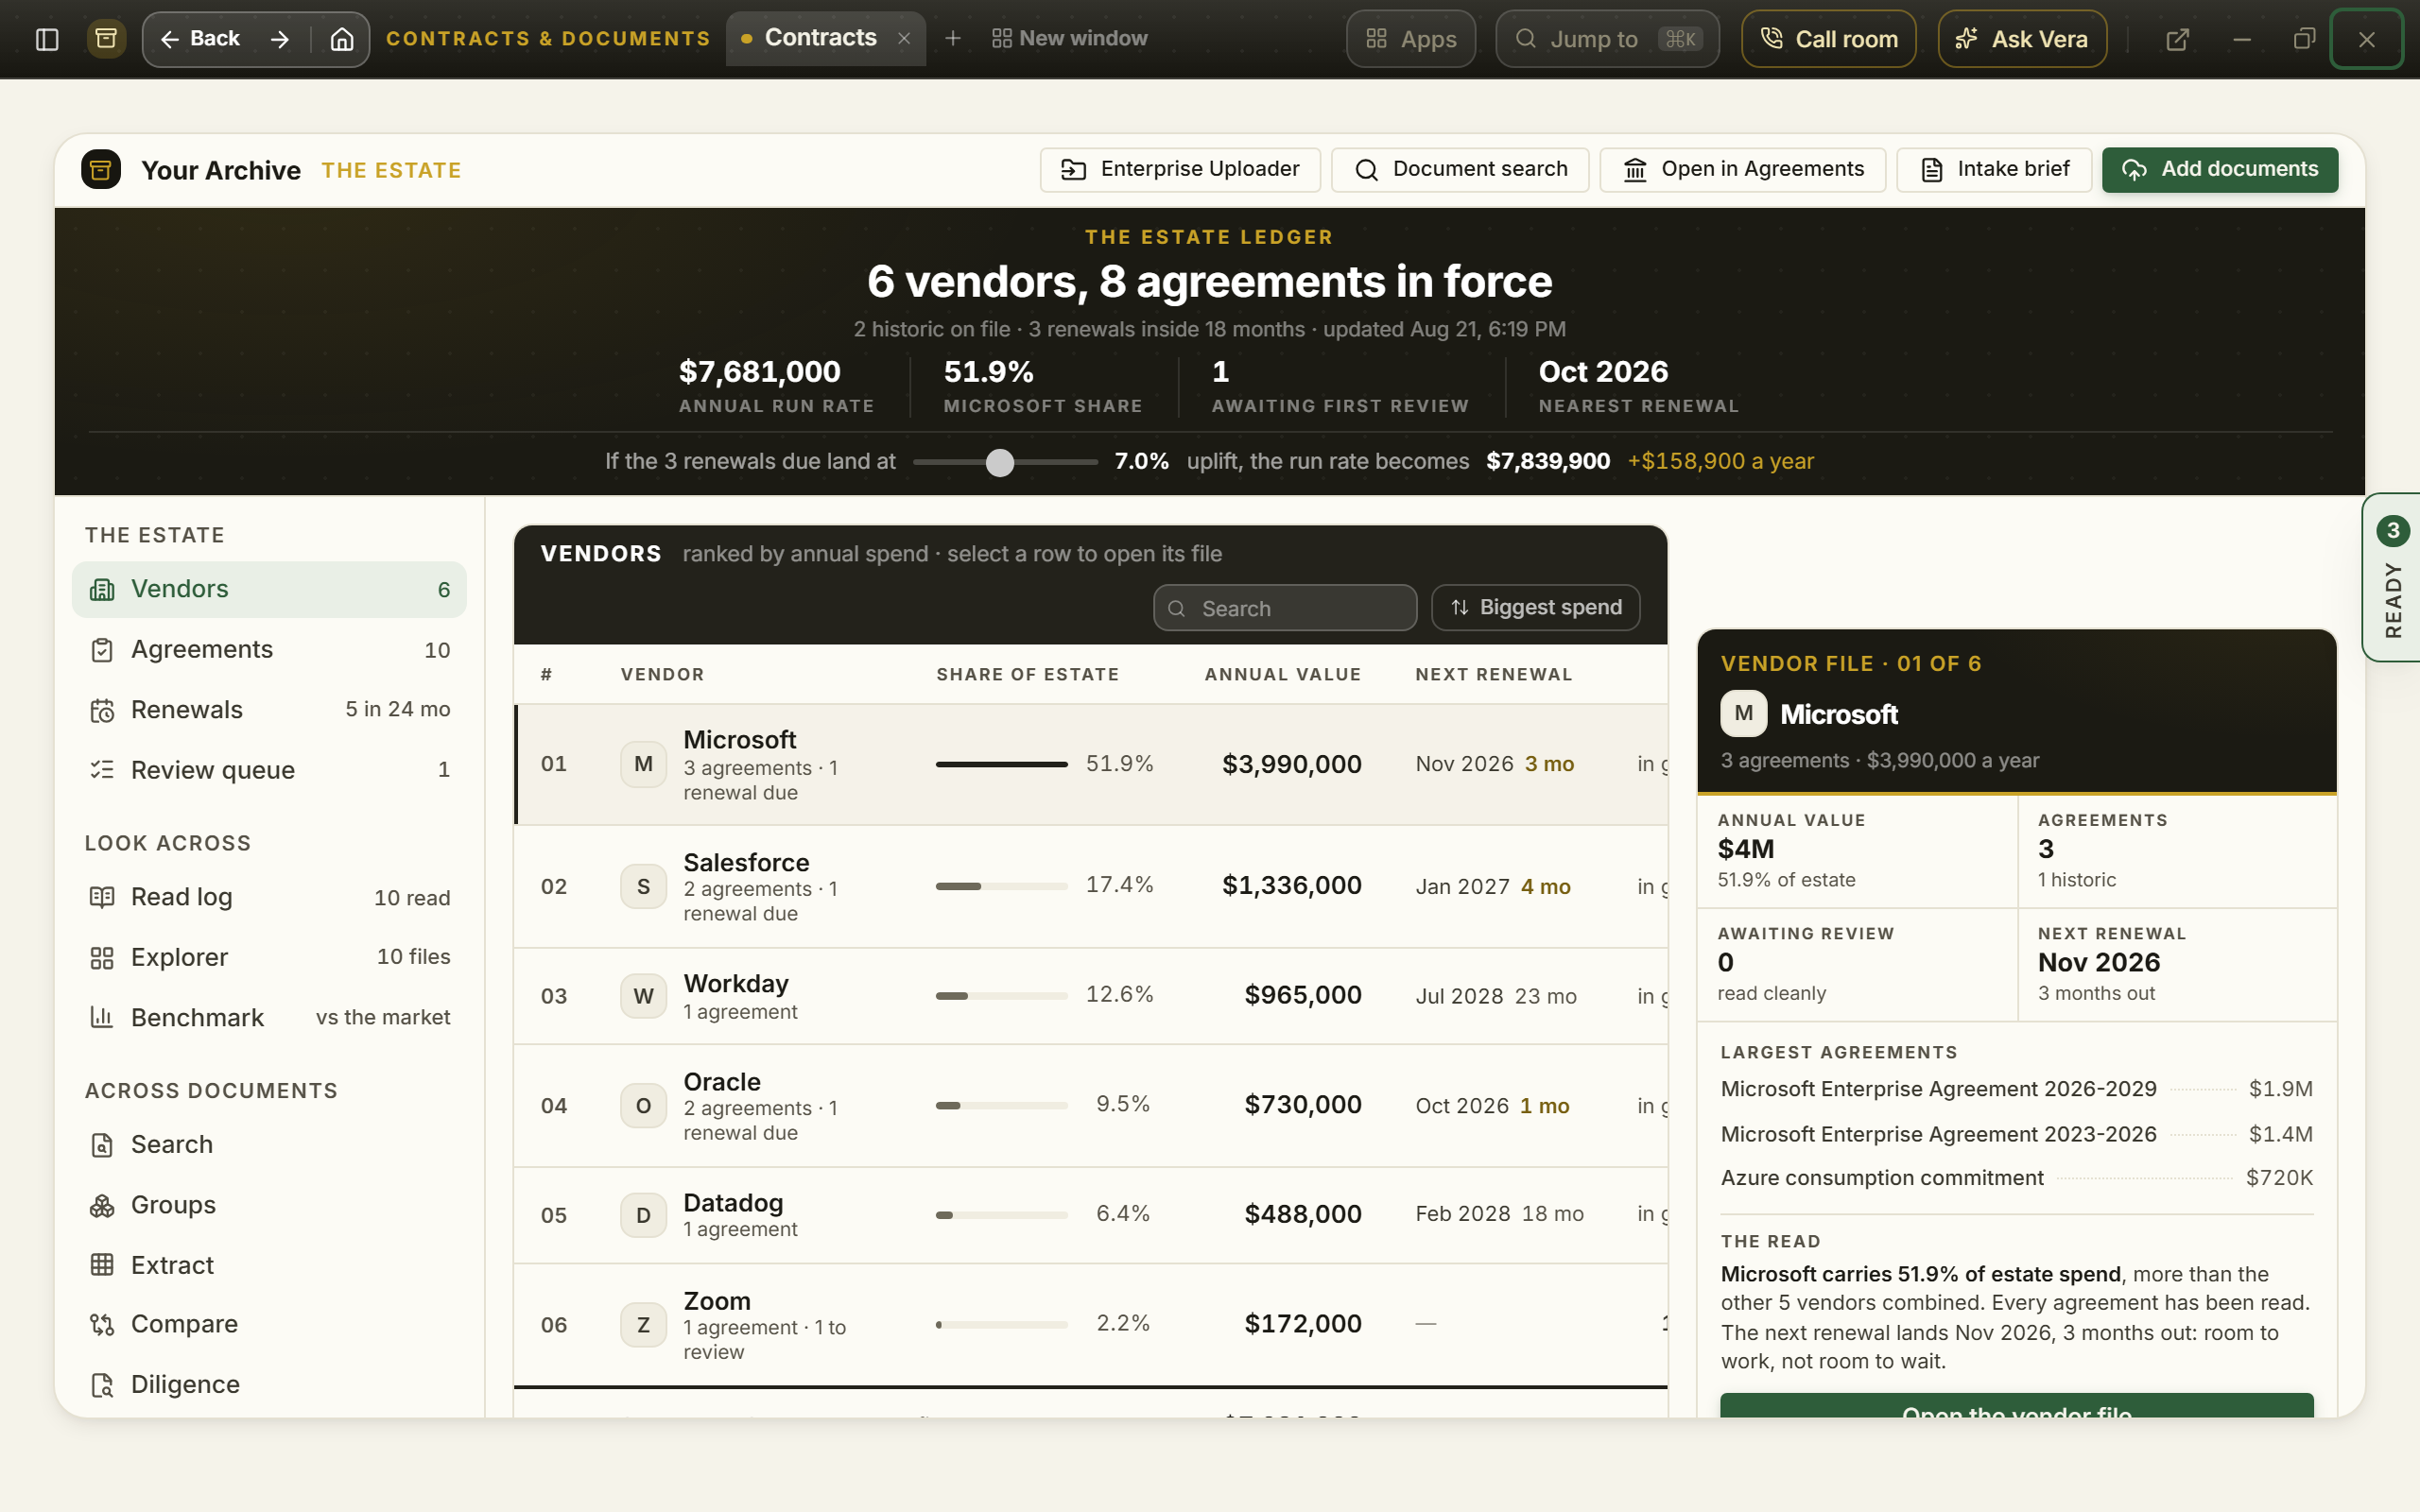Click the Zoom Z avatar
The image size is (2420, 1512).
point(644,1325)
